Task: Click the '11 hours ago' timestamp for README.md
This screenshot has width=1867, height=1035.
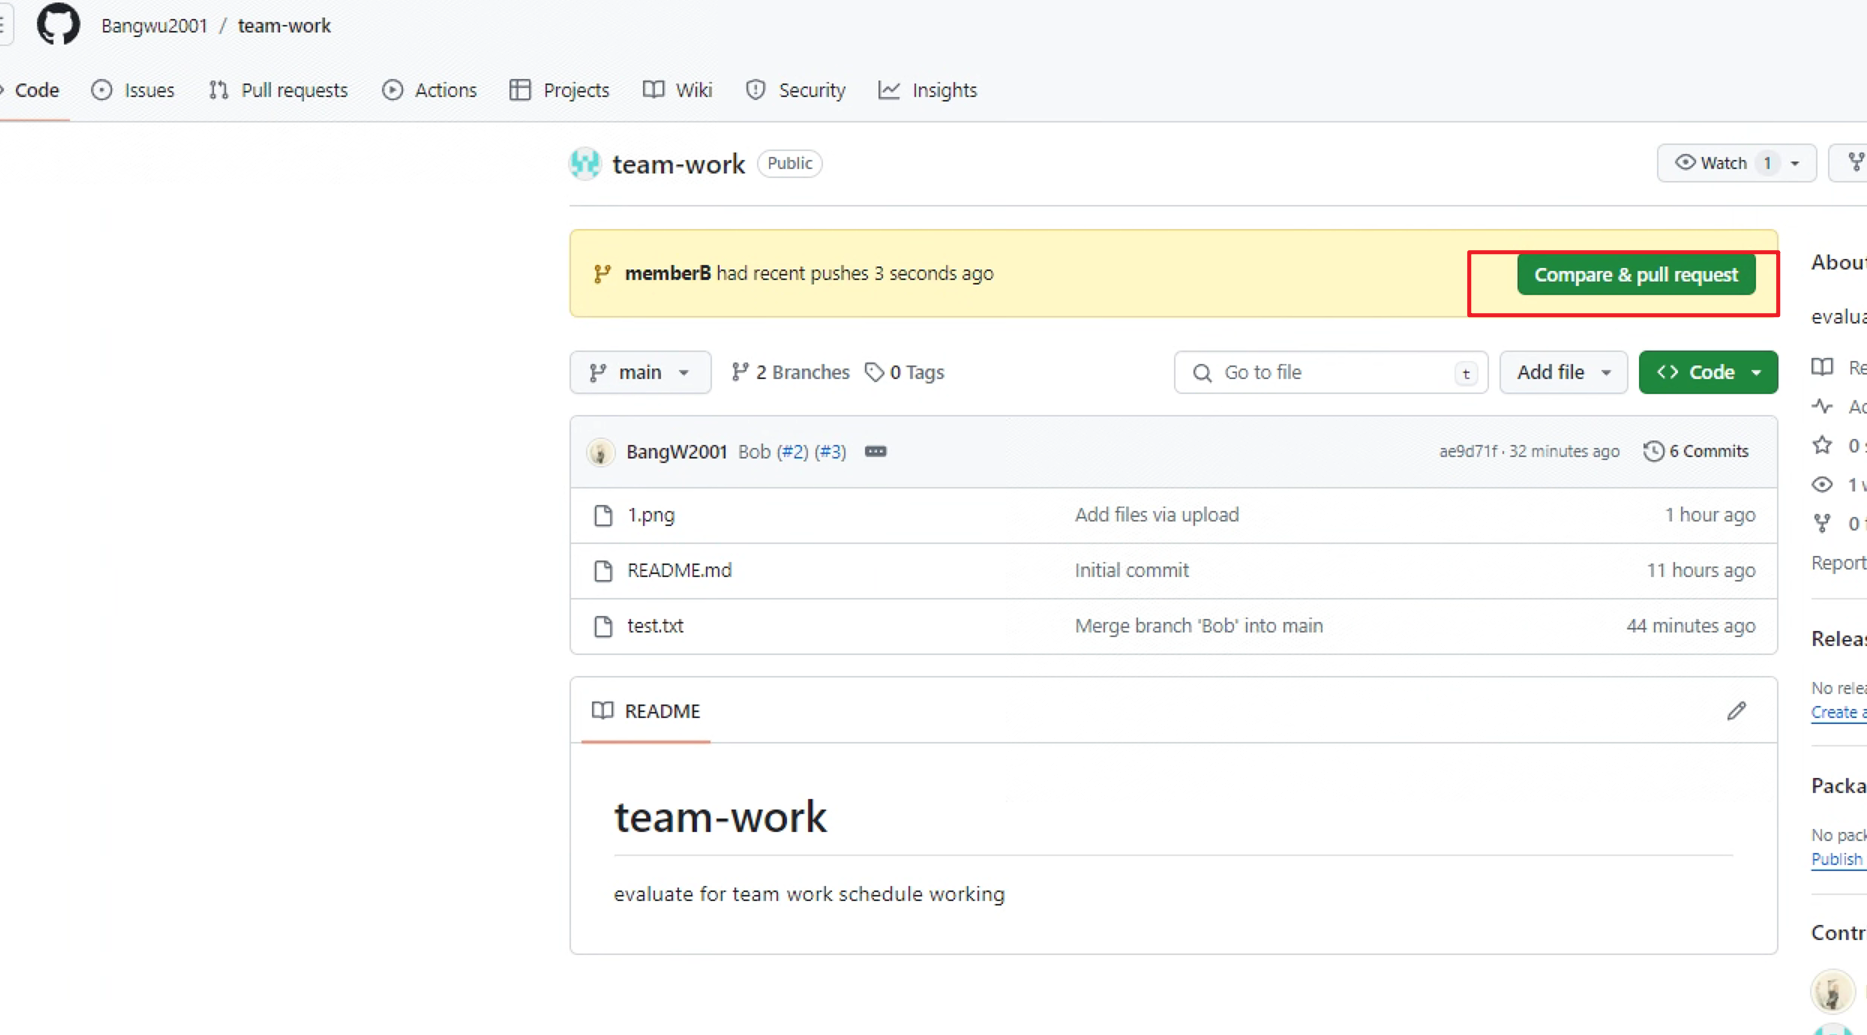Action: coord(1700,570)
